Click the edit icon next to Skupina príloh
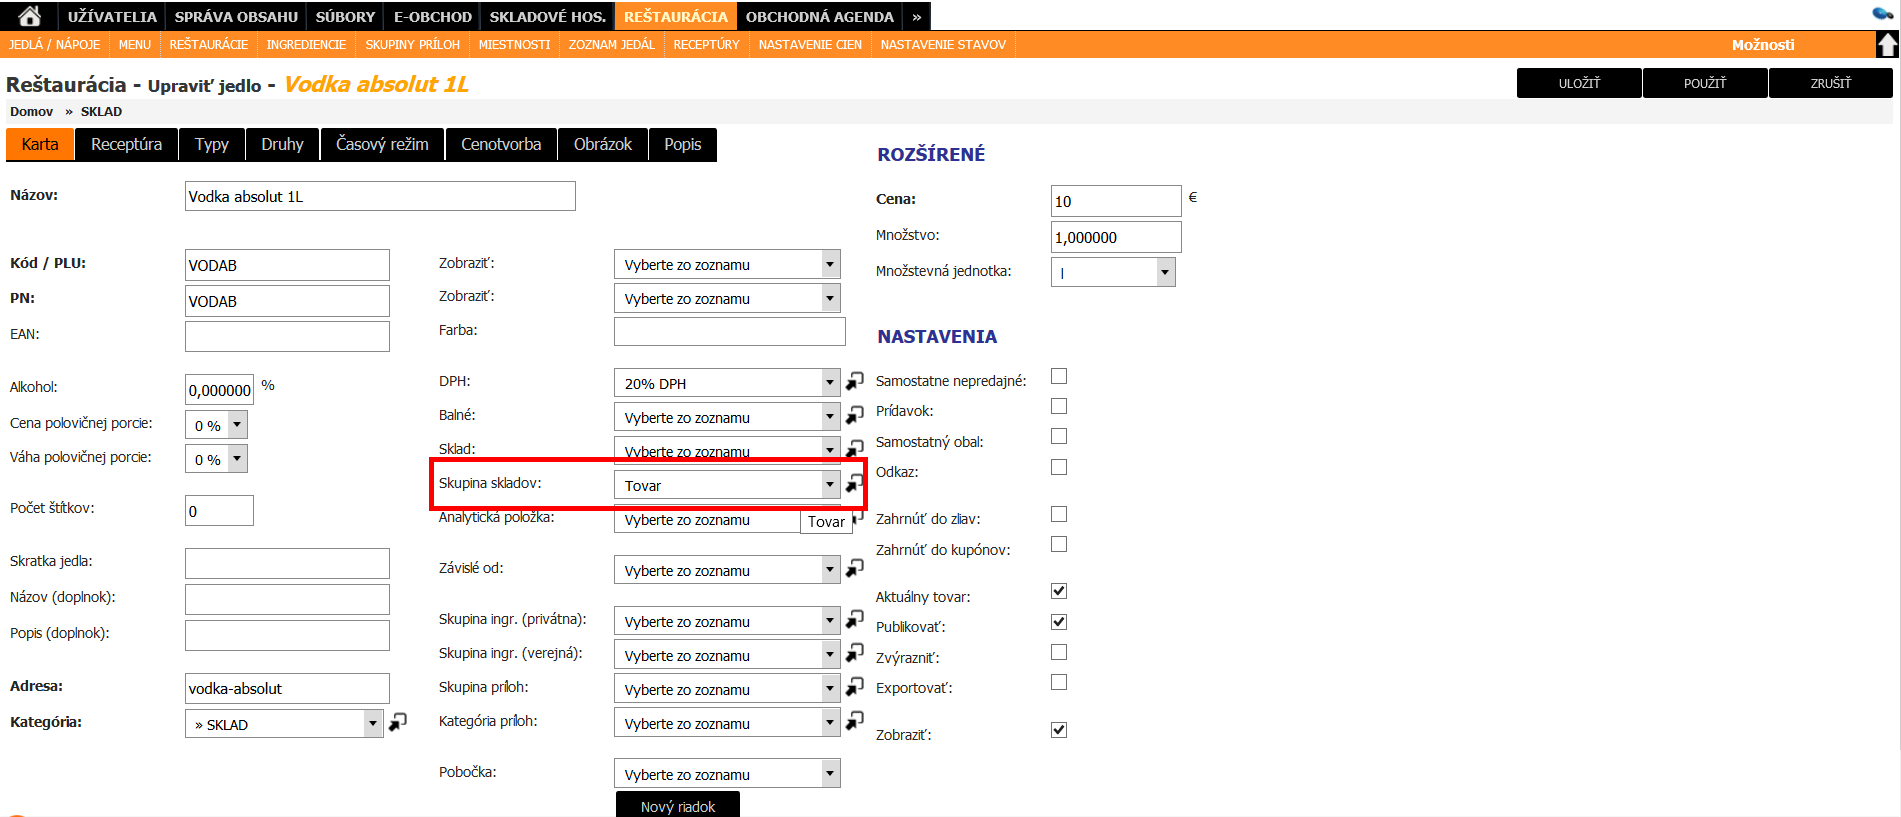This screenshot has width=1901, height=817. 855,688
